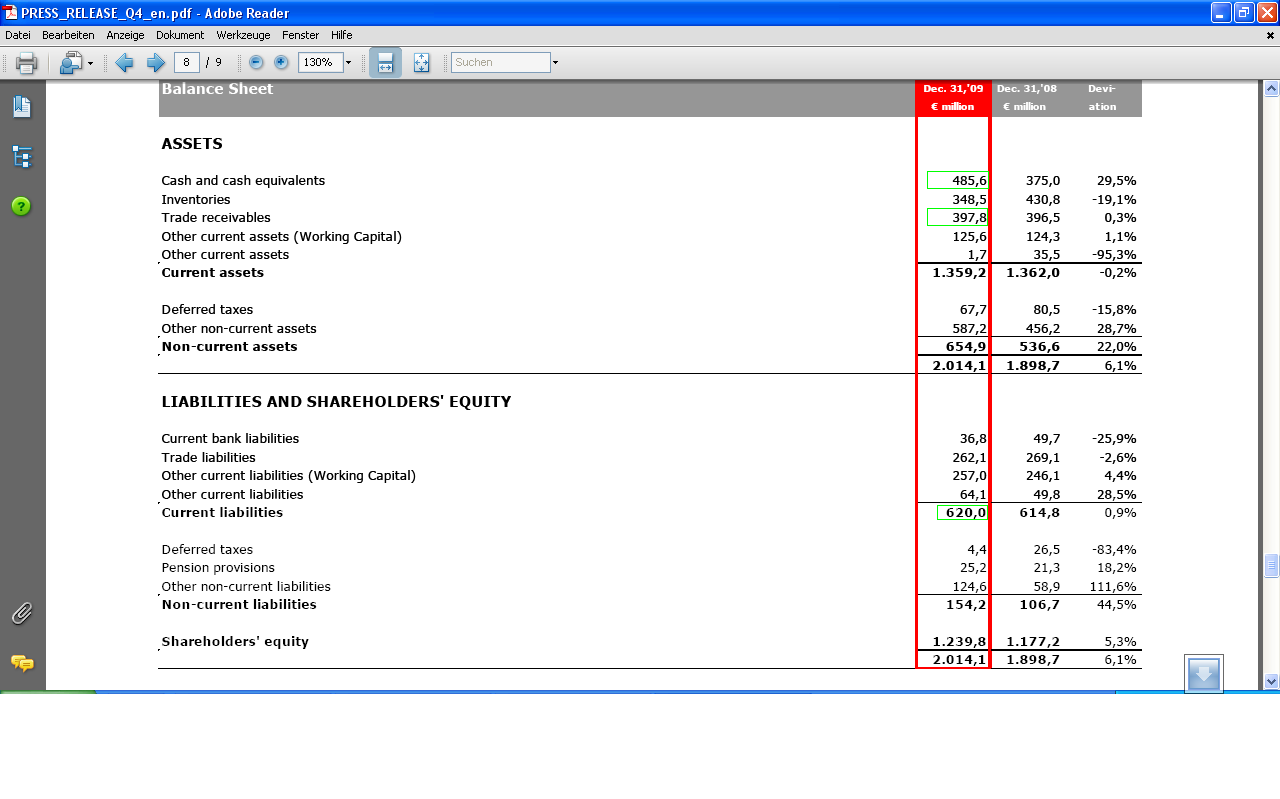Expand the collaboration tool dropdown arrow
Screen dimensions: 1280x799
click(x=90, y=63)
